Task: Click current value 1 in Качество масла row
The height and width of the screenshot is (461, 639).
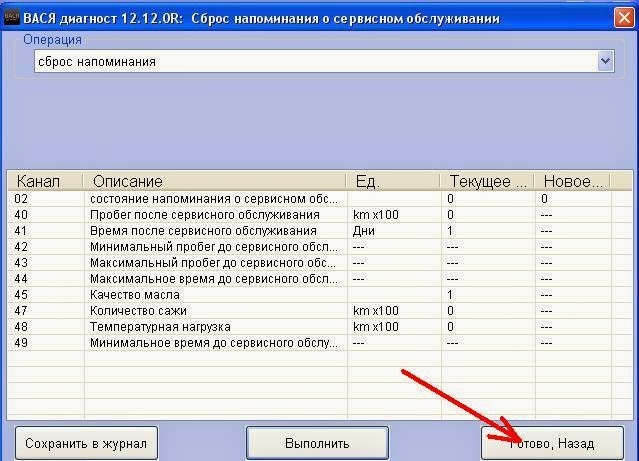Action: point(450,295)
